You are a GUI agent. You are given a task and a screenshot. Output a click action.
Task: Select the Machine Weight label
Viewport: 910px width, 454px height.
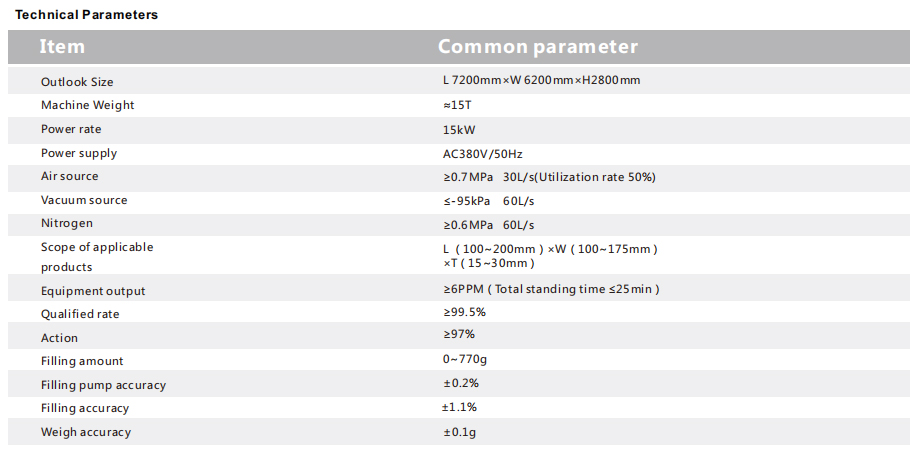pos(87,105)
